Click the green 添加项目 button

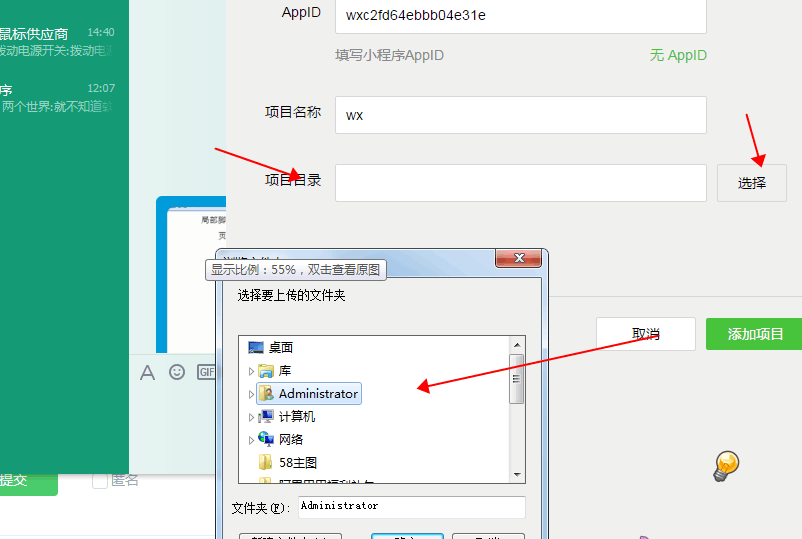[755, 334]
